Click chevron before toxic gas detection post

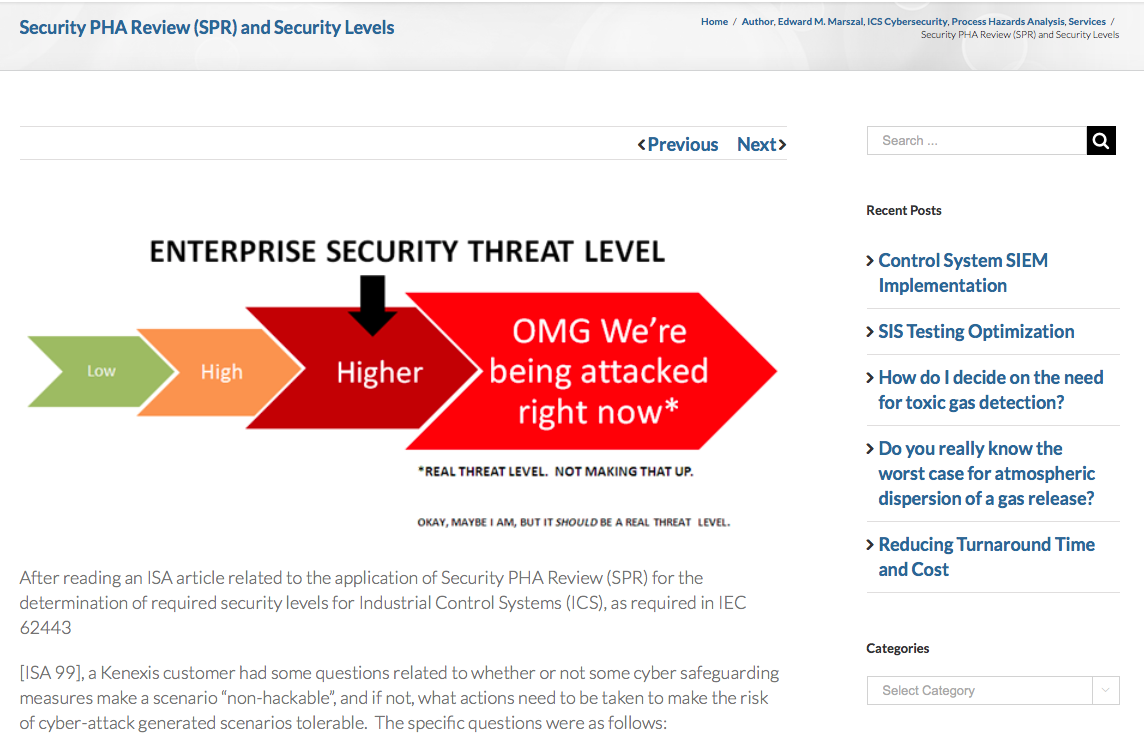pos(870,378)
